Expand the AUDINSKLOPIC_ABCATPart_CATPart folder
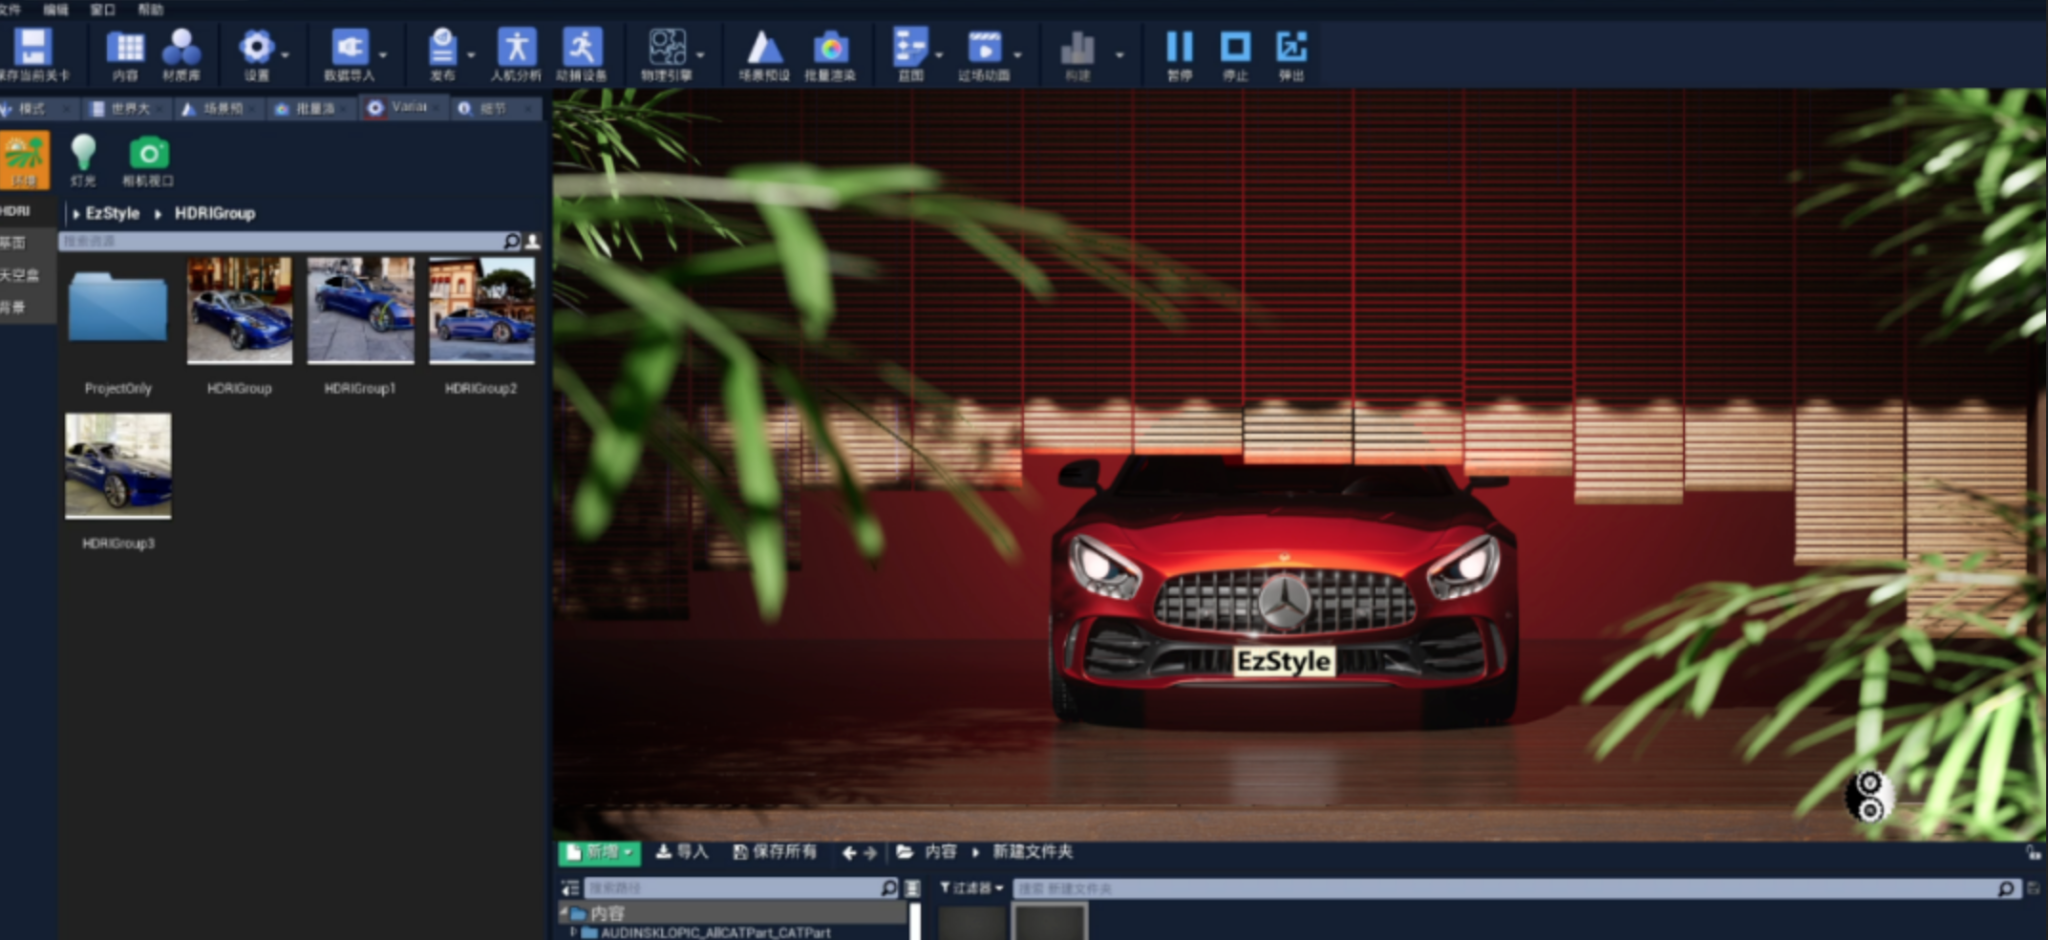The height and width of the screenshot is (940, 2048). (573, 932)
